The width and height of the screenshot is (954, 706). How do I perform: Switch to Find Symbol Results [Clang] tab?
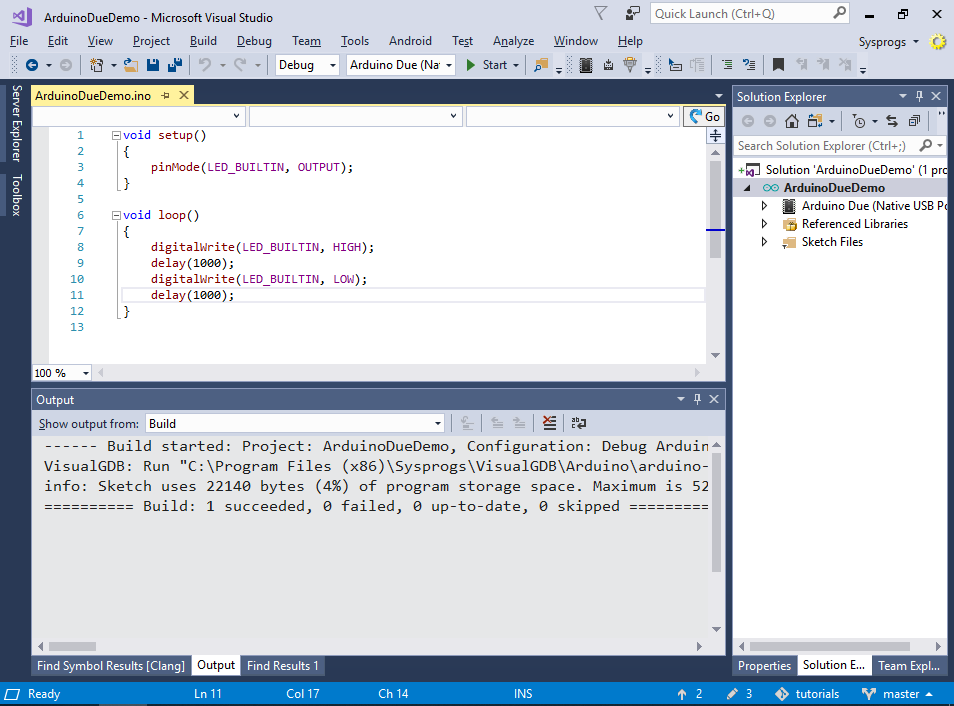coord(111,666)
